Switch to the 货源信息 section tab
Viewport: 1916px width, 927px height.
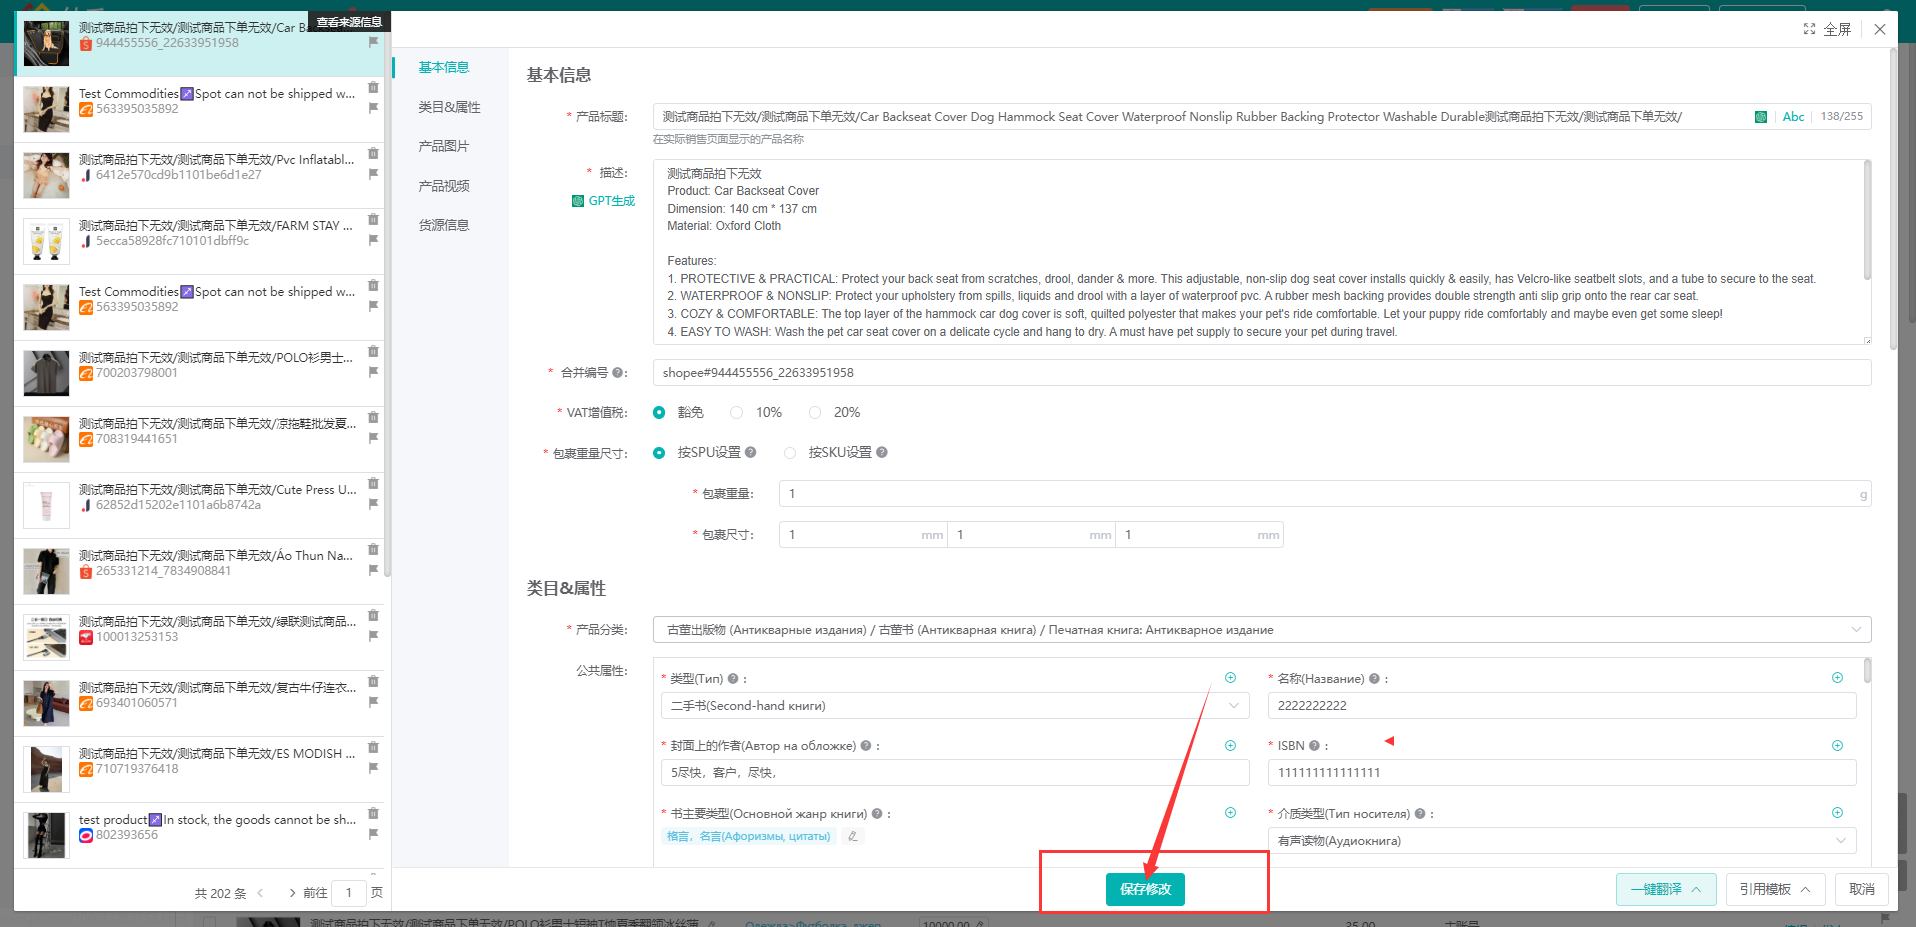click(444, 225)
